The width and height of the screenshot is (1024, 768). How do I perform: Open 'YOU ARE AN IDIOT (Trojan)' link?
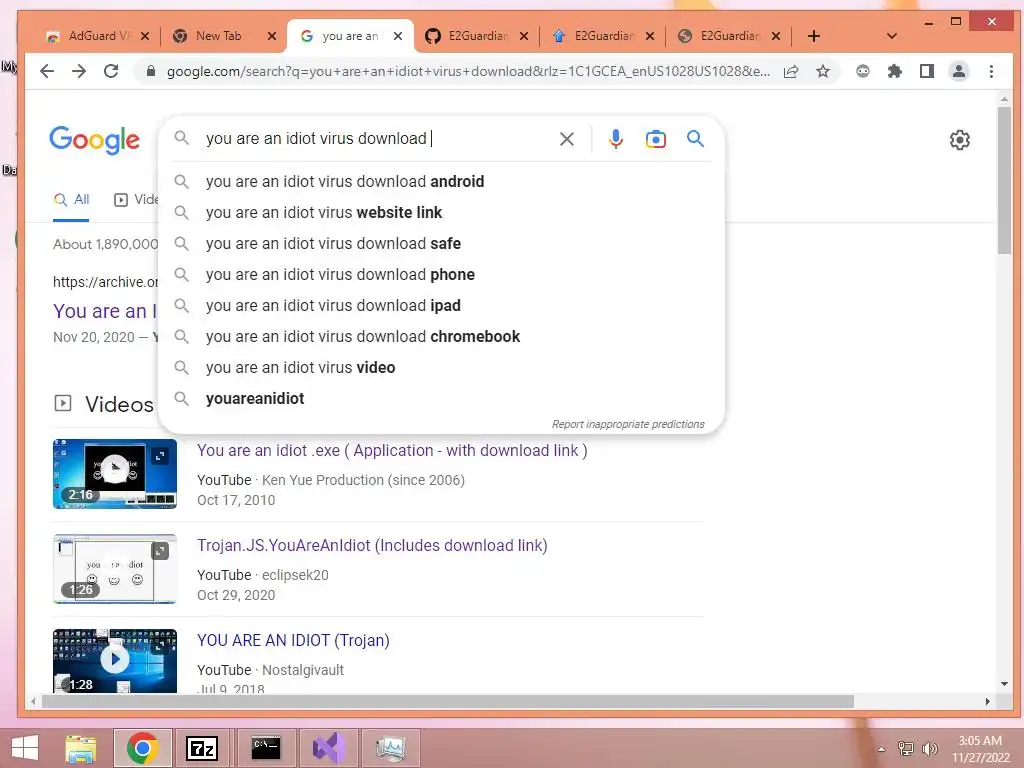click(293, 640)
